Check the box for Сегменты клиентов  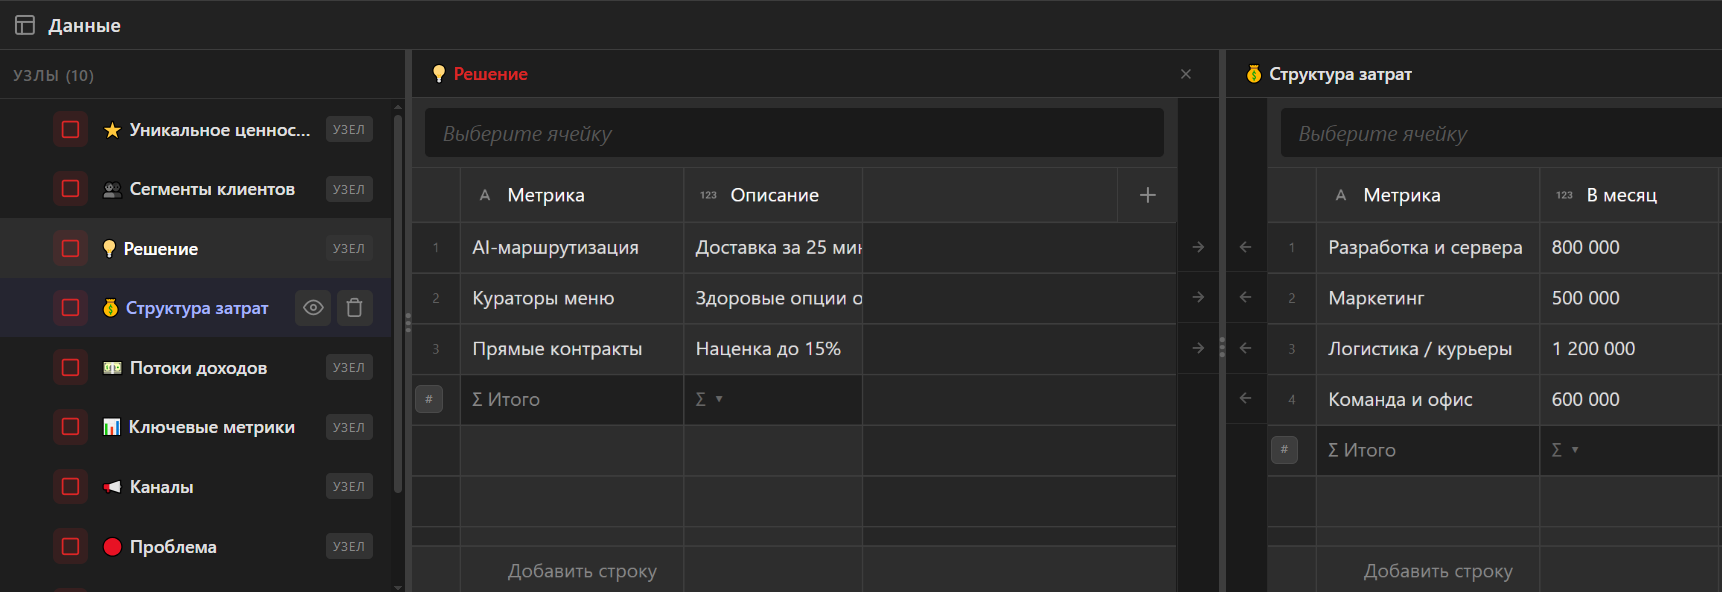point(70,189)
